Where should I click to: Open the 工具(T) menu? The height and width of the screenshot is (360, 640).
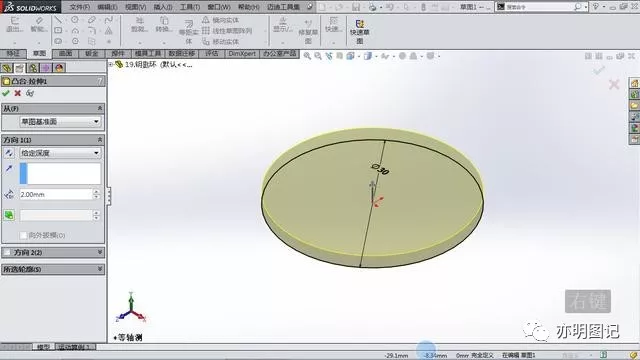click(190, 7)
